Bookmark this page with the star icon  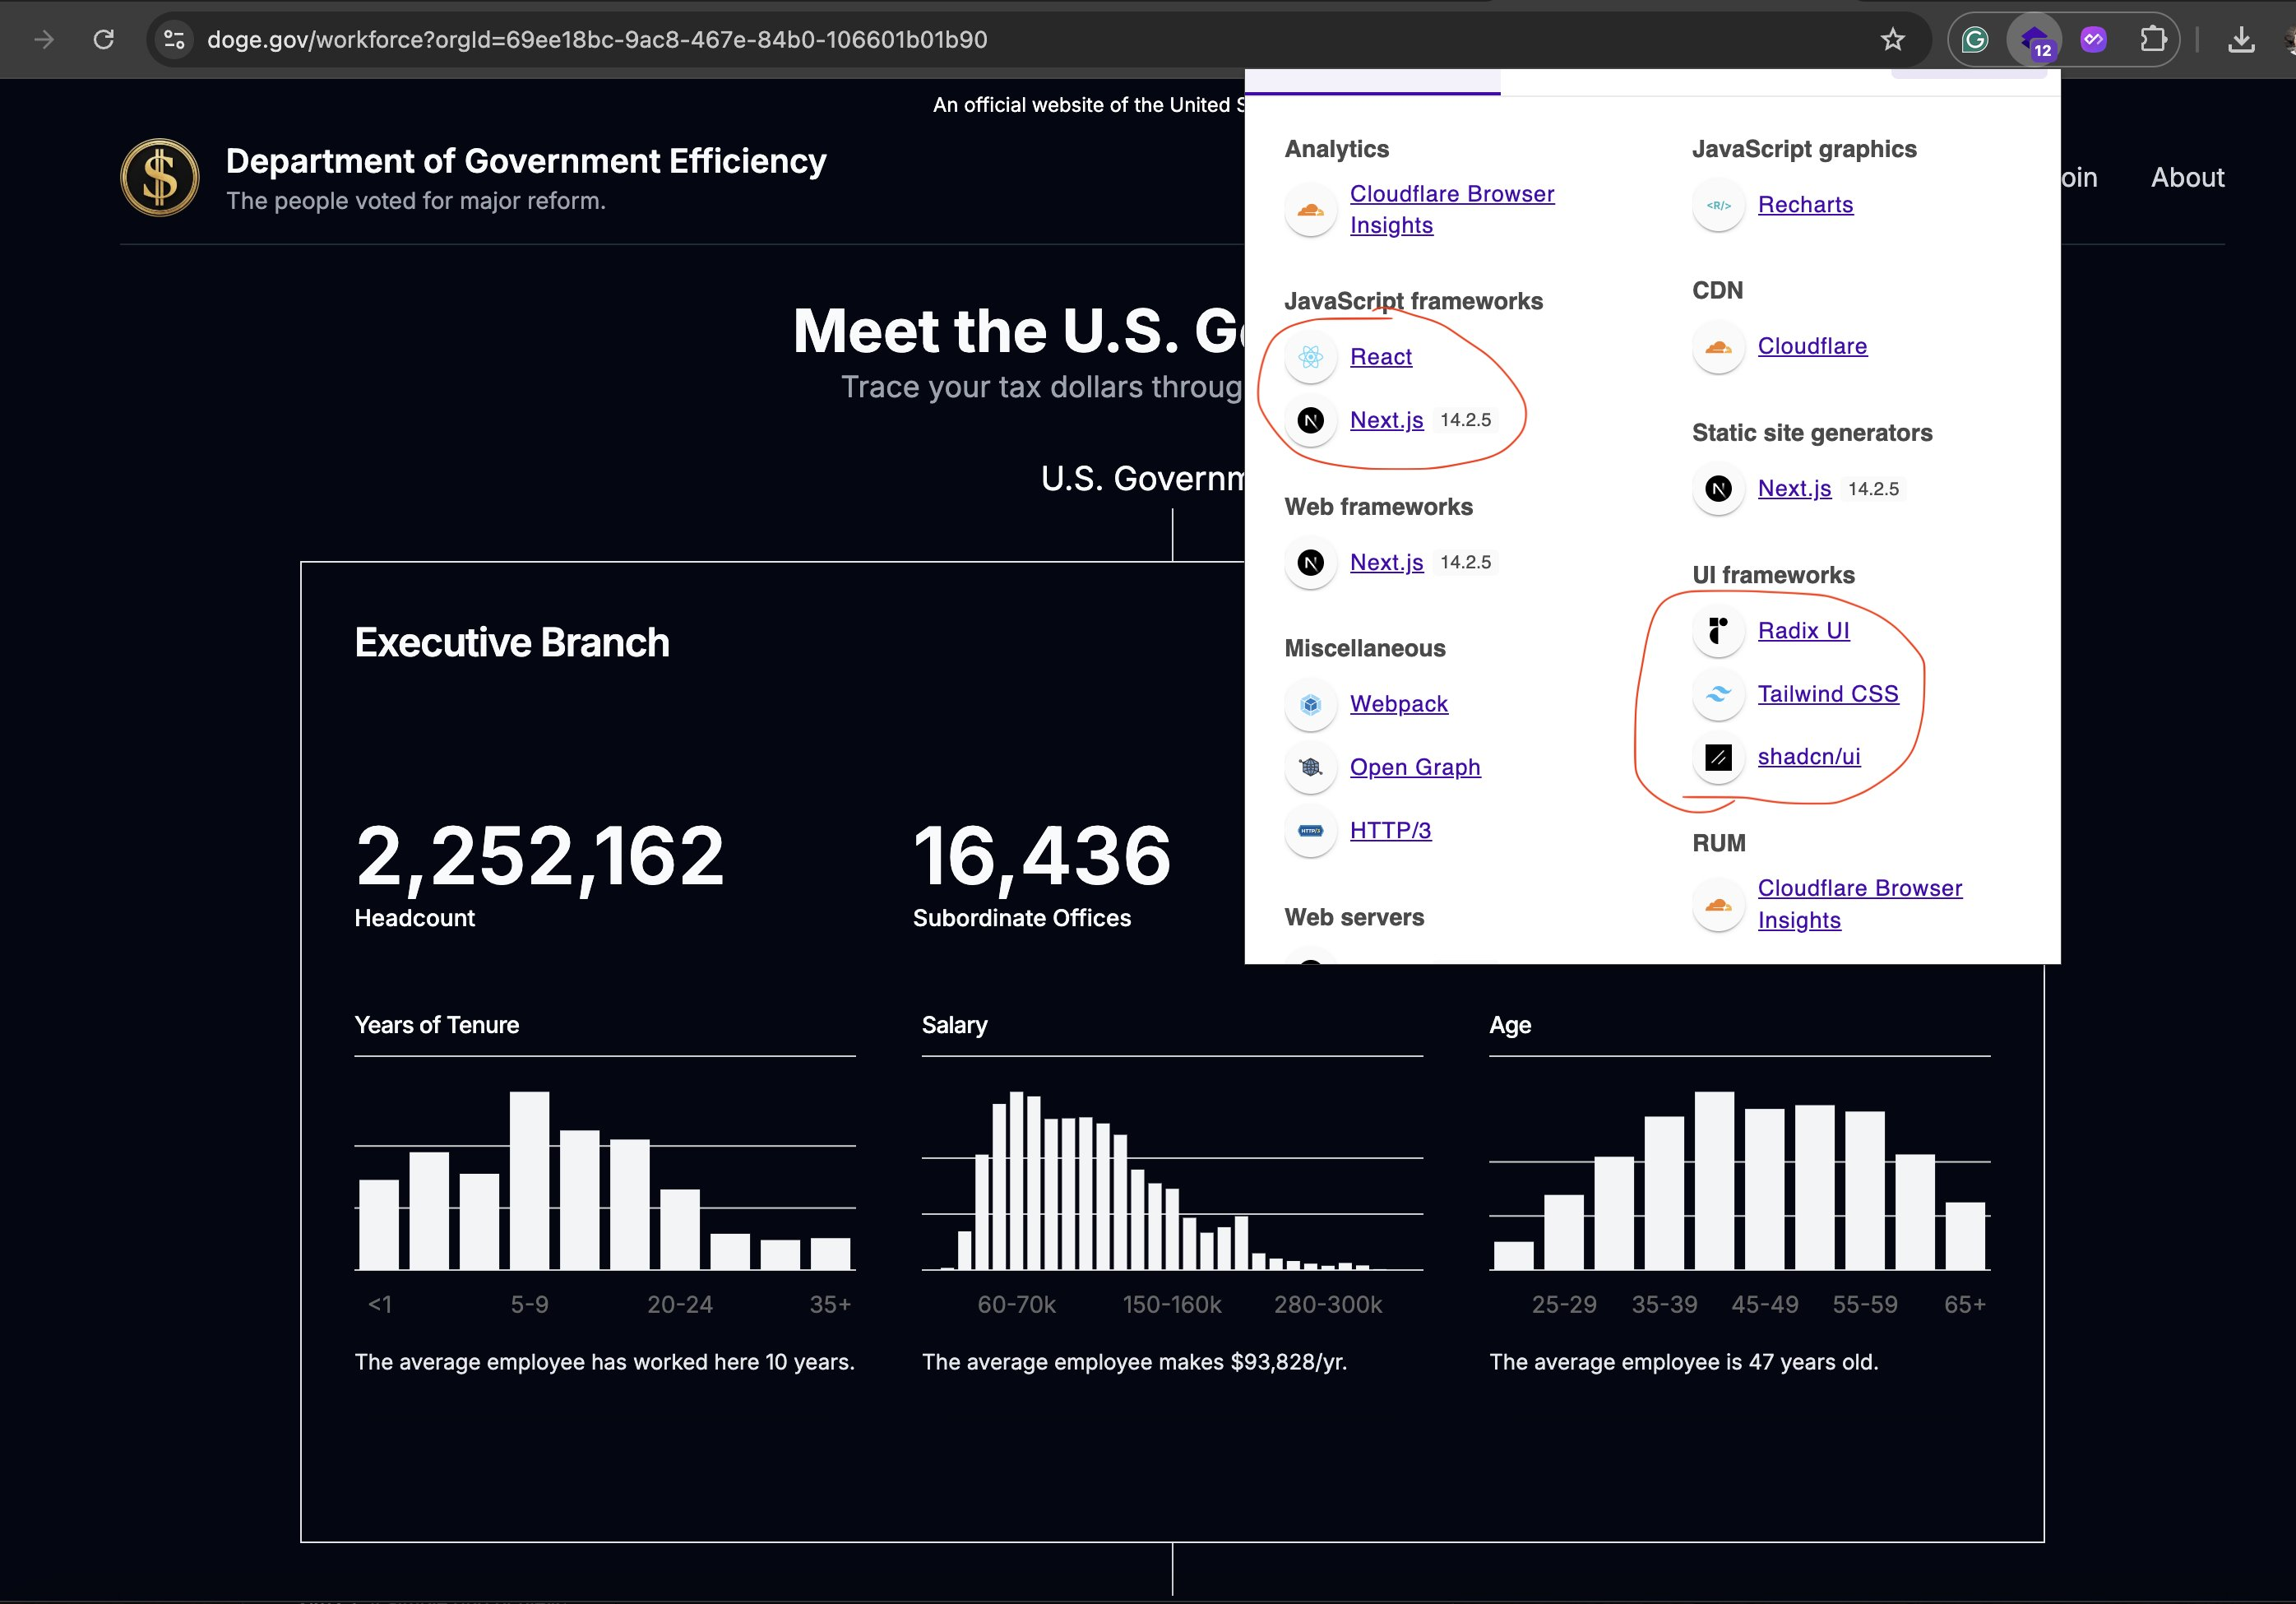(x=1892, y=39)
